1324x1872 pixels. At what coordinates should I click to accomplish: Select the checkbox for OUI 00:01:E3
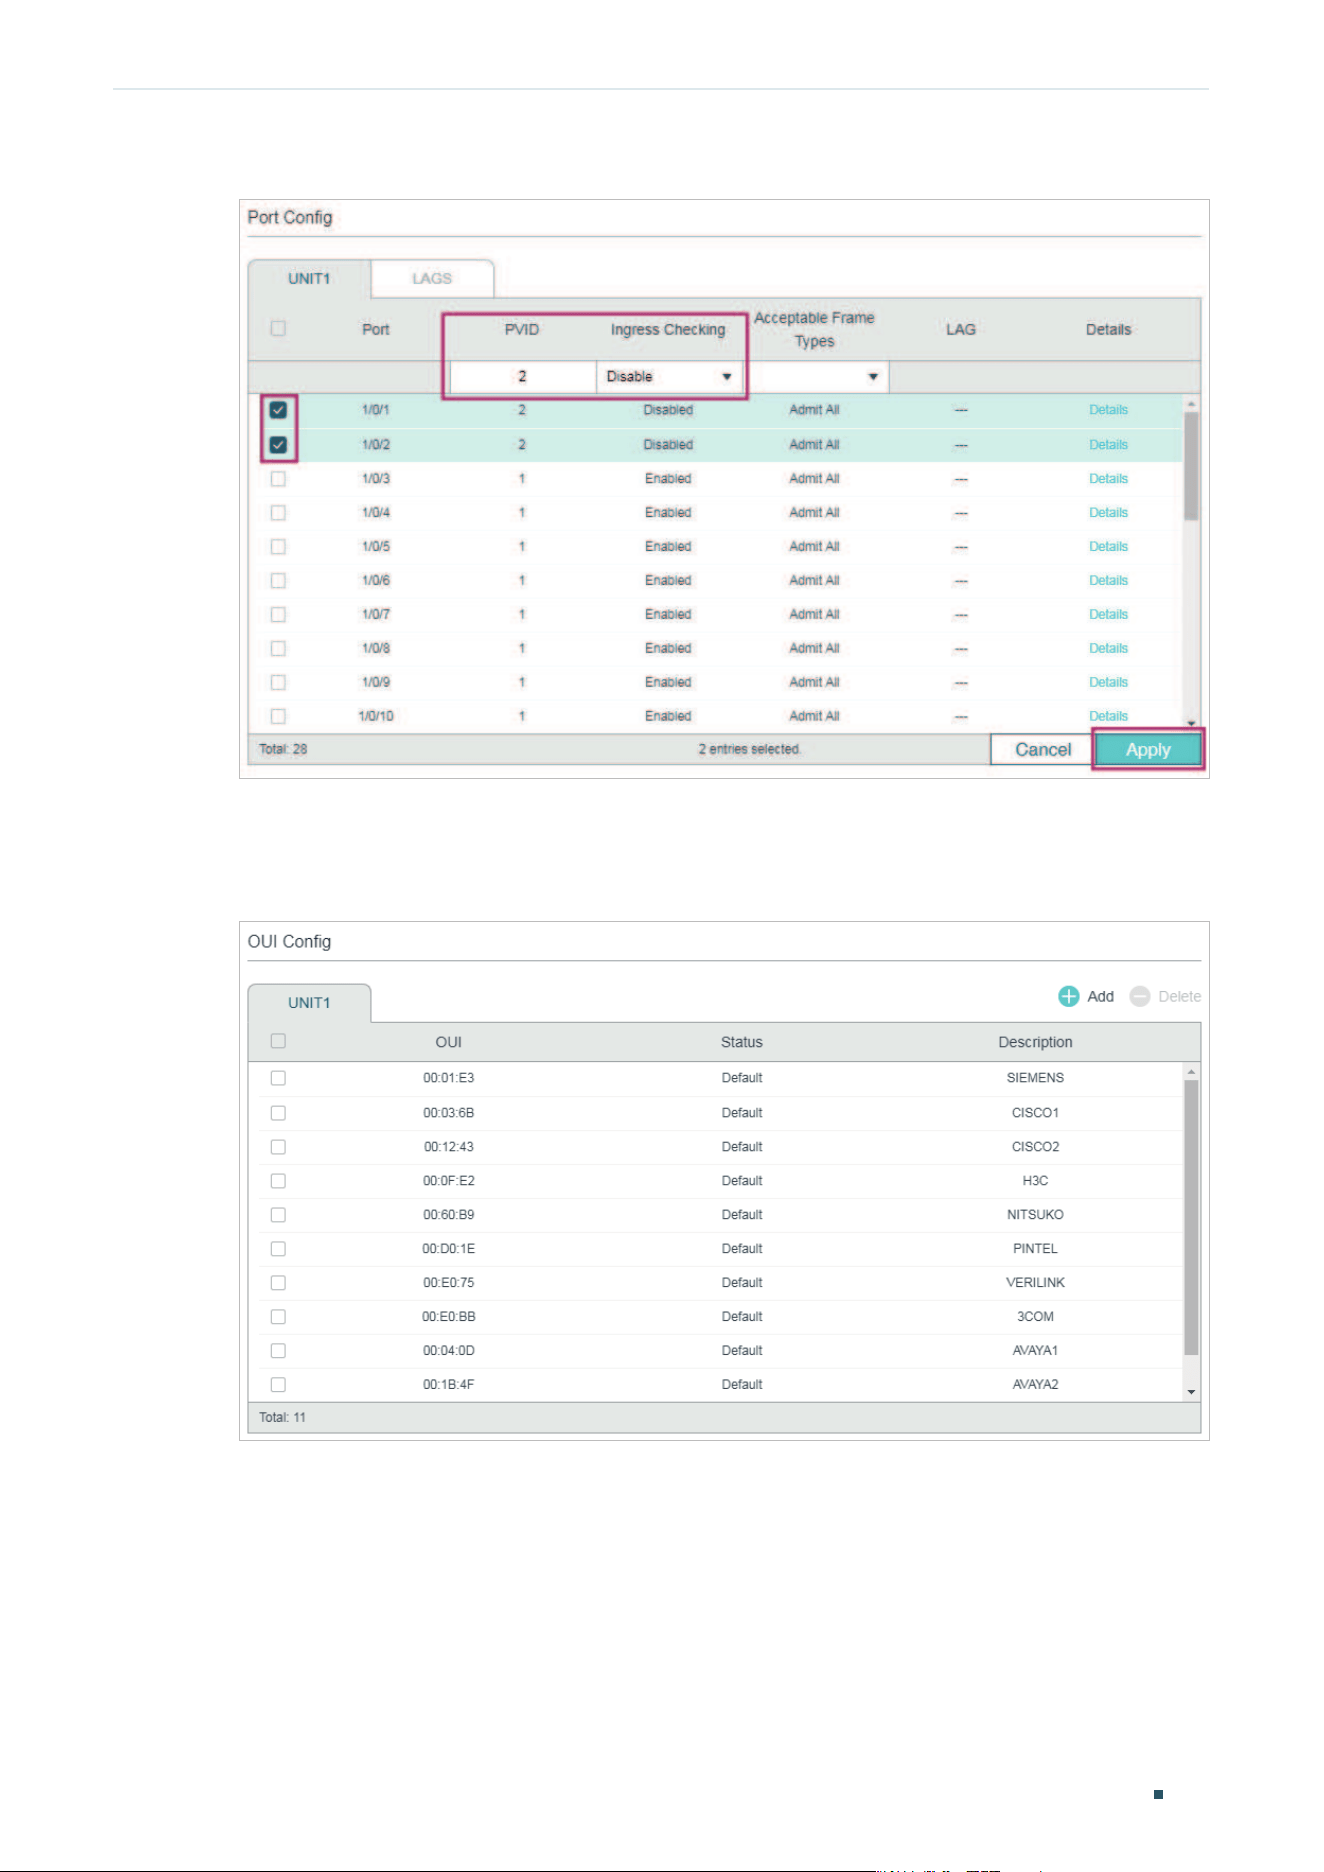click(278, 1078)
